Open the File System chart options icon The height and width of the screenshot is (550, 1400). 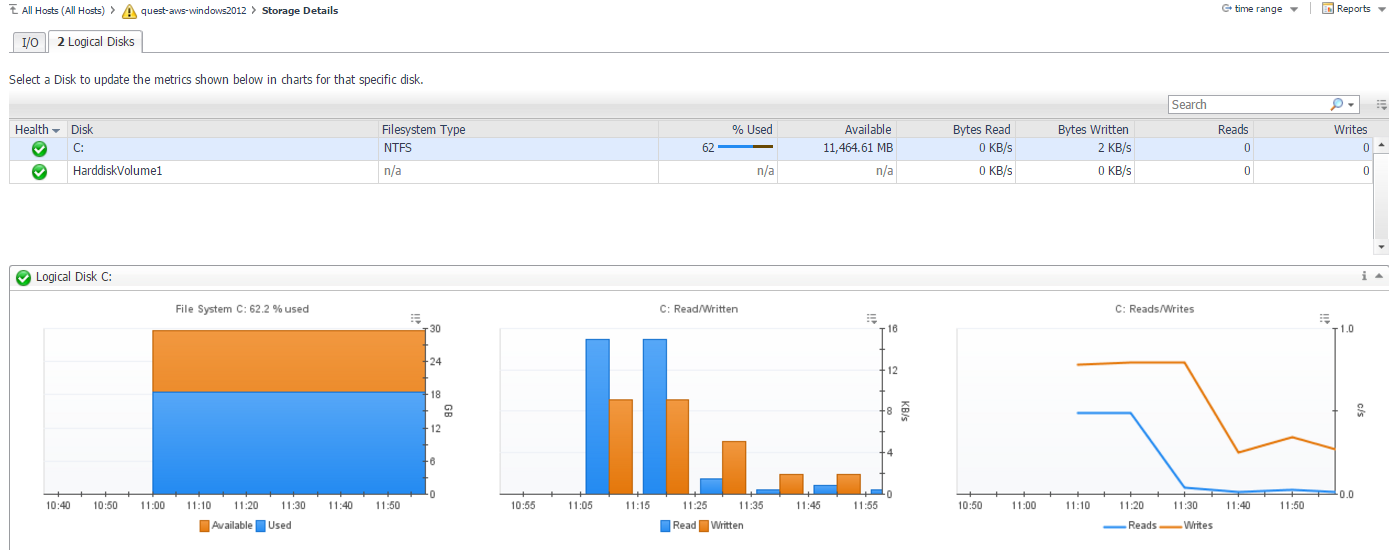click(x=416, y=319)
